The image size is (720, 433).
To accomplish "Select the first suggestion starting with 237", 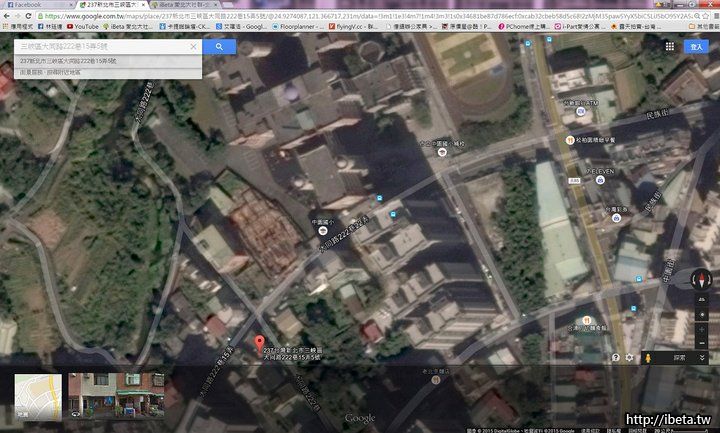I will [107, 61].
